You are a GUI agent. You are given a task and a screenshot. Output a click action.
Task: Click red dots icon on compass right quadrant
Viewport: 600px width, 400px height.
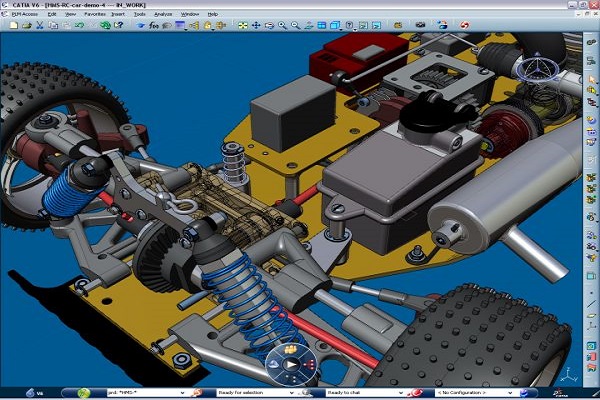[311, 364]
